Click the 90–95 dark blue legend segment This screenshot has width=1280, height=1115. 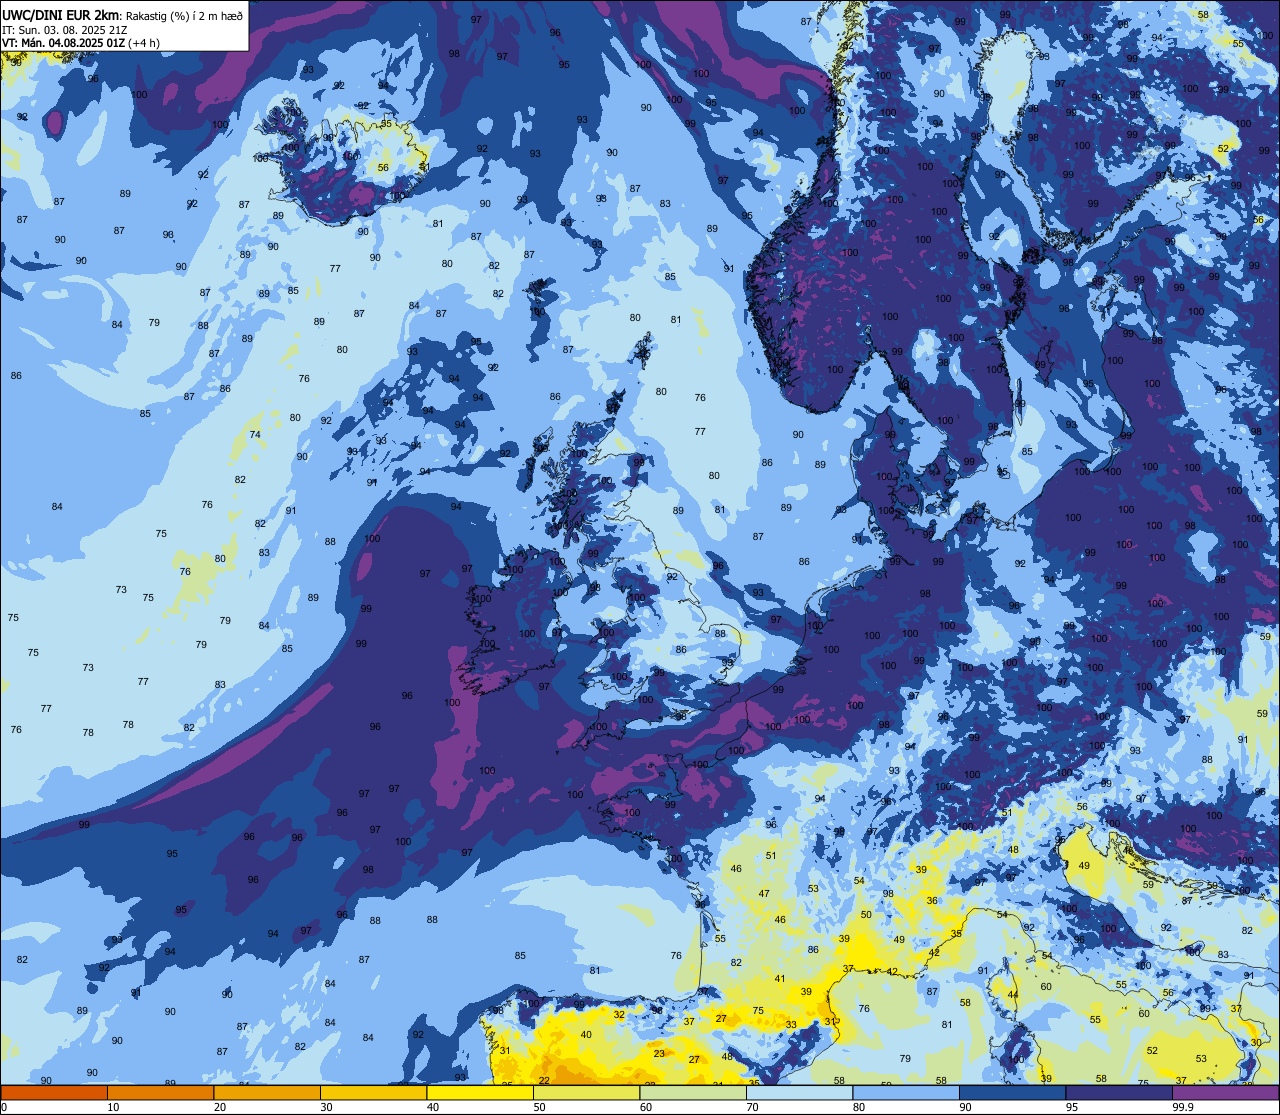point(1012,1092)
